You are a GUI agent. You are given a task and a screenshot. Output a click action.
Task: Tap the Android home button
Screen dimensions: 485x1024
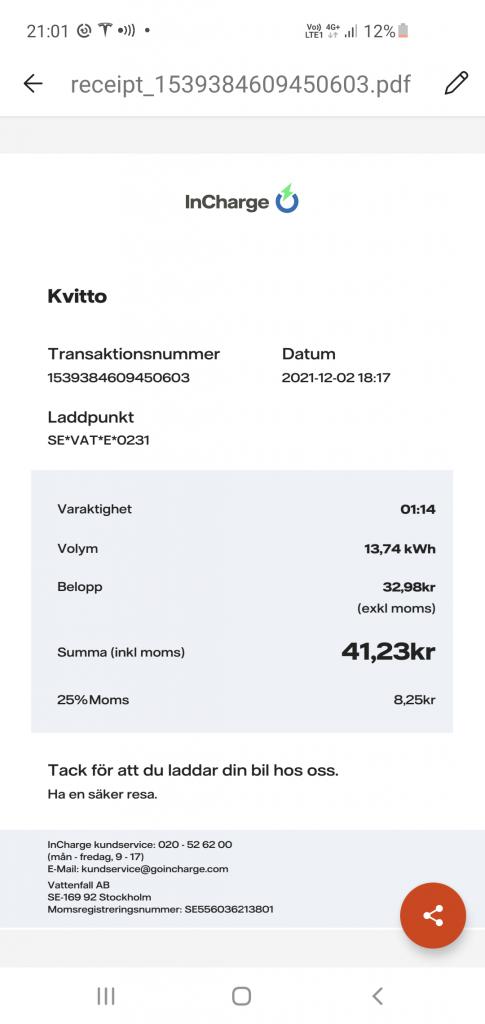click(242, 996)
